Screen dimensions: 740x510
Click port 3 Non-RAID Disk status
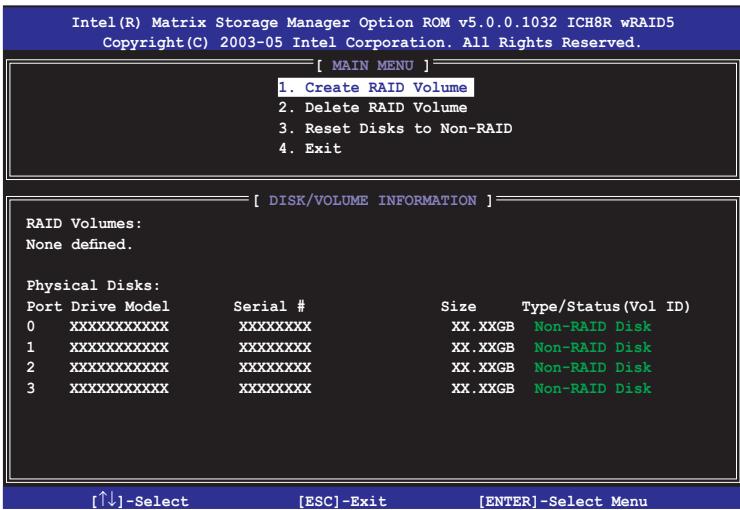(x=593, y=388)
